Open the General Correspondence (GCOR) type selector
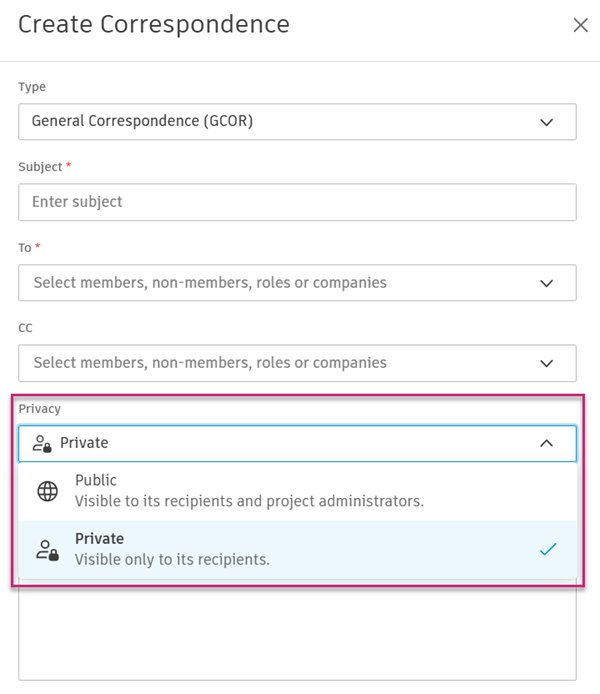 (280, 122)
